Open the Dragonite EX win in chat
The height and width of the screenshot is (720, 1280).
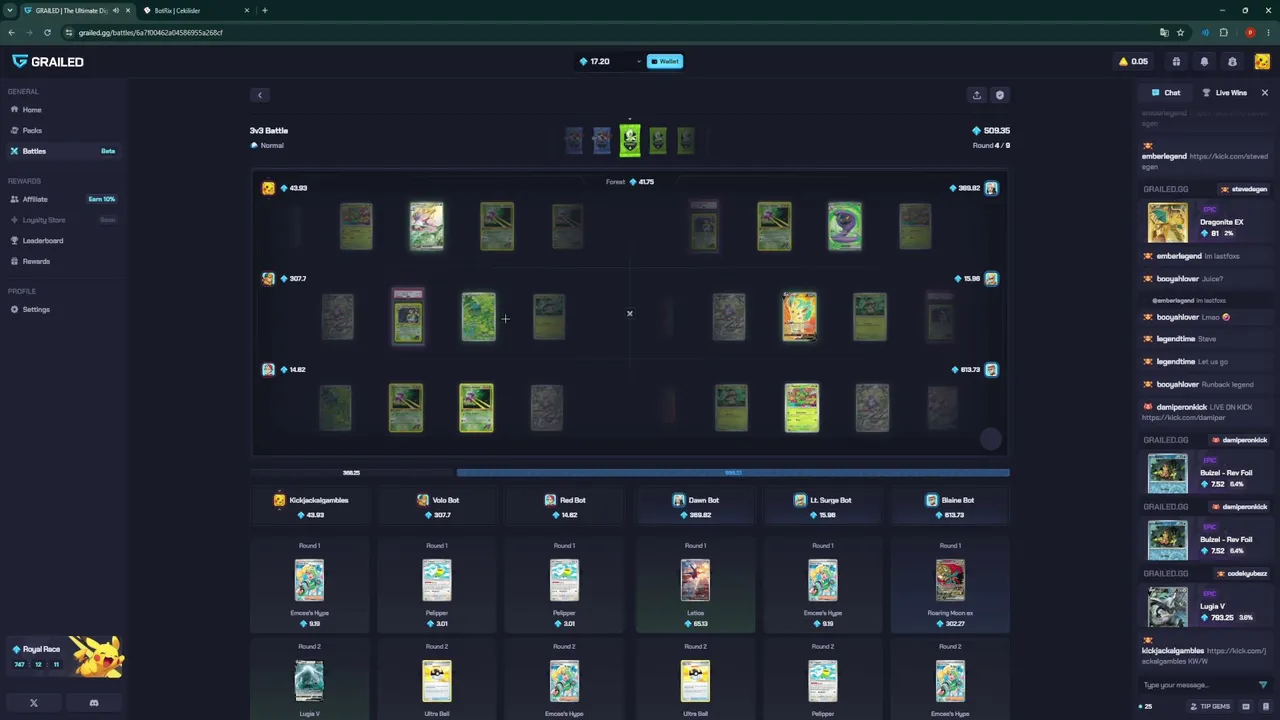(x=1206, y=222)
